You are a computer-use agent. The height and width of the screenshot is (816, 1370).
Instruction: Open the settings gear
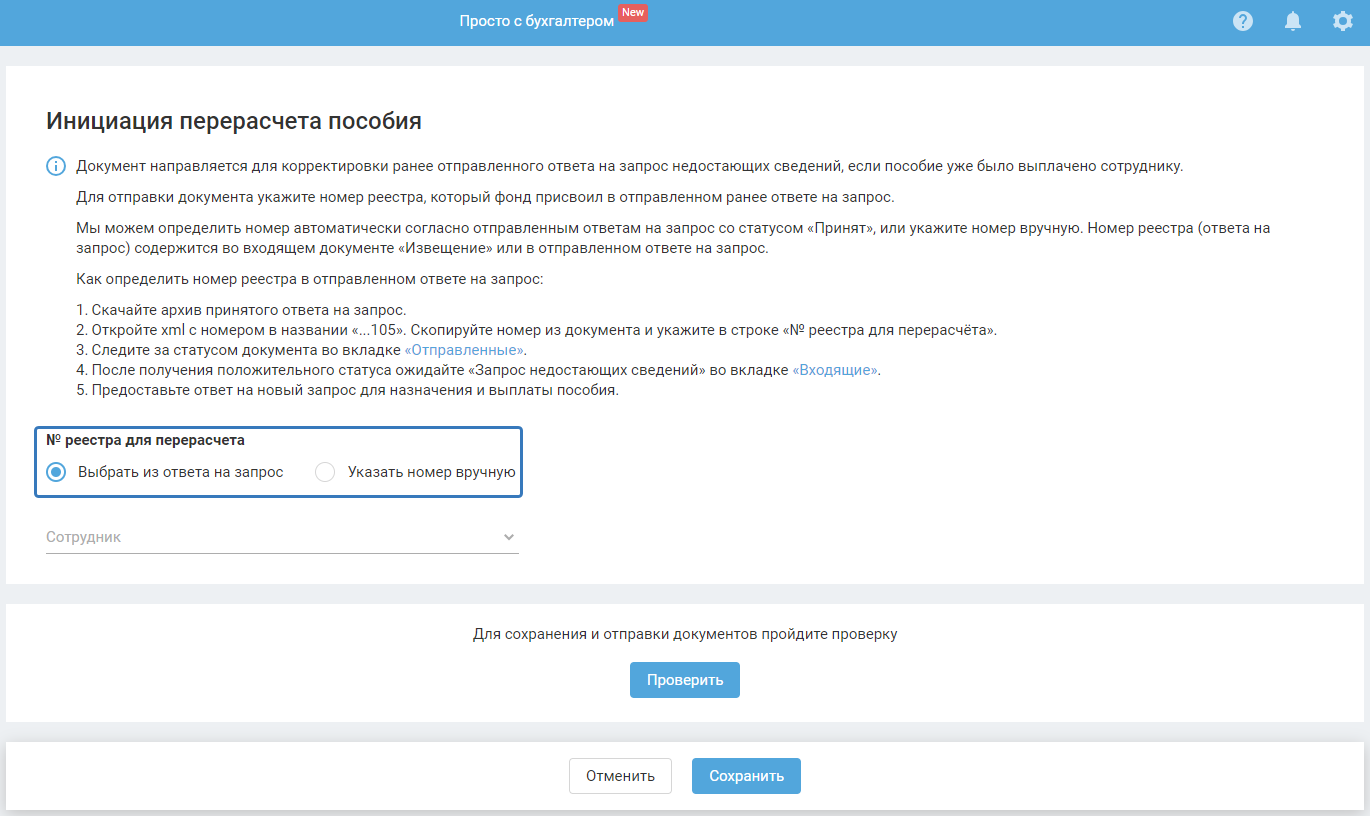1343,21
